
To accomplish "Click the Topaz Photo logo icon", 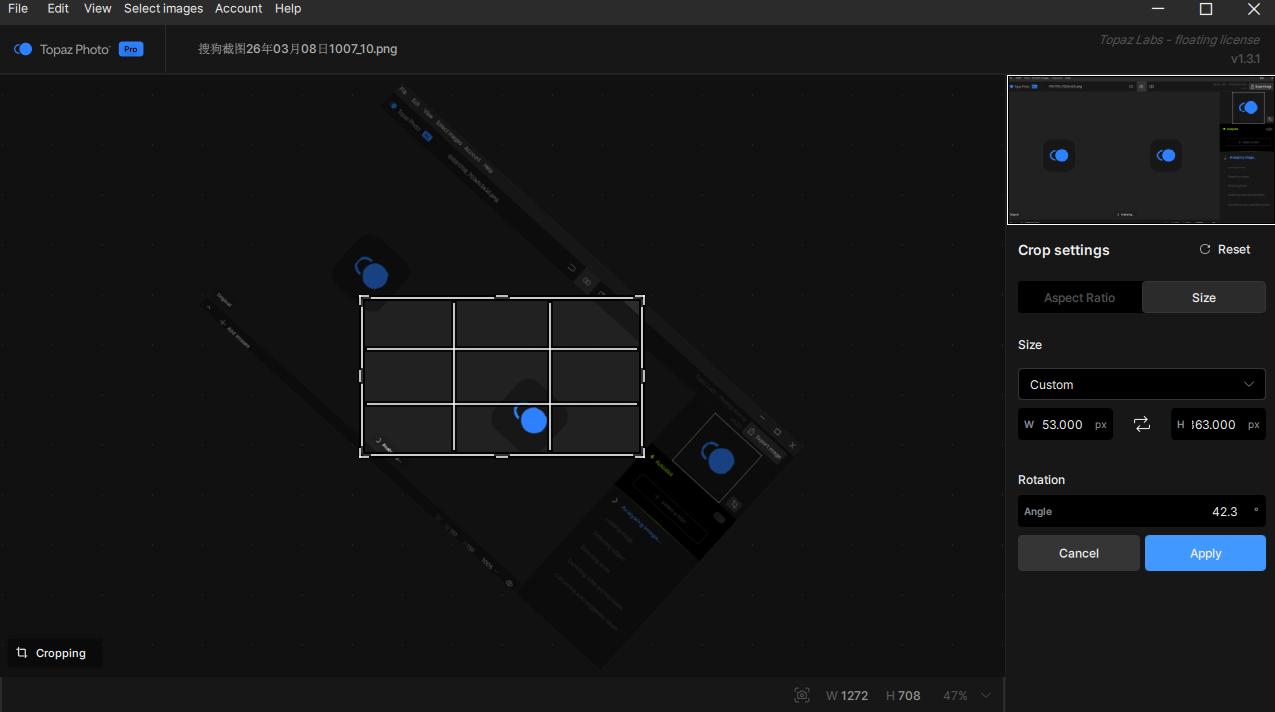I will (x=23, y=49).
